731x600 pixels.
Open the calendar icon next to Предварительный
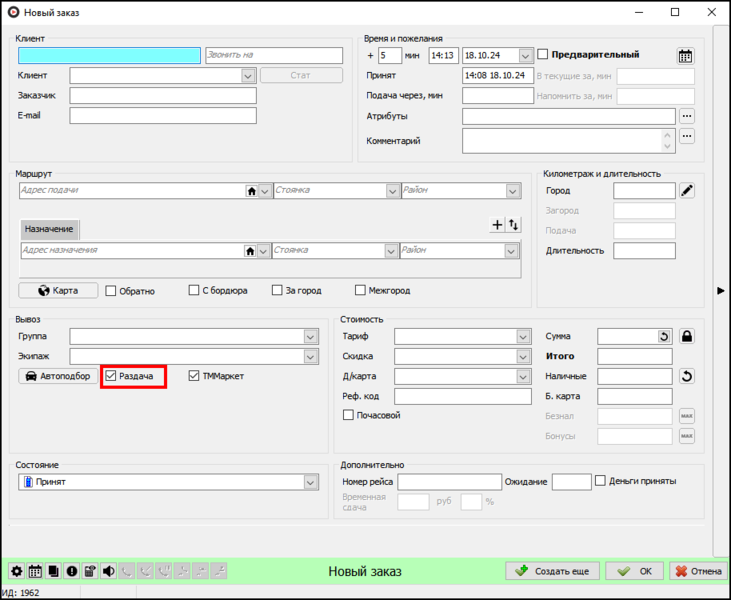click(685, 56)
